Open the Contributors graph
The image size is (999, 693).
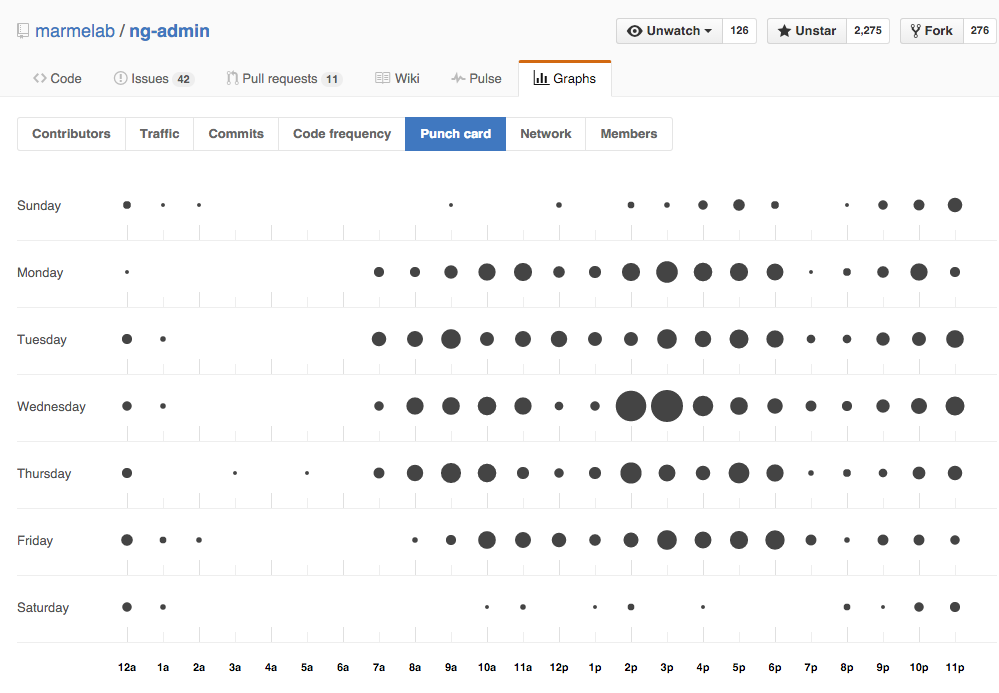71,134
